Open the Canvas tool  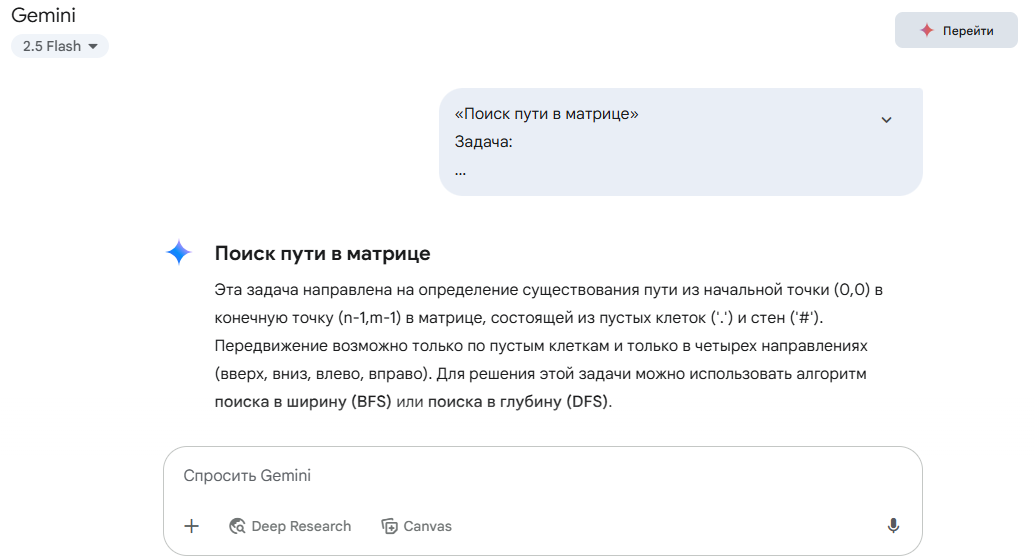(x=417, y=526)
